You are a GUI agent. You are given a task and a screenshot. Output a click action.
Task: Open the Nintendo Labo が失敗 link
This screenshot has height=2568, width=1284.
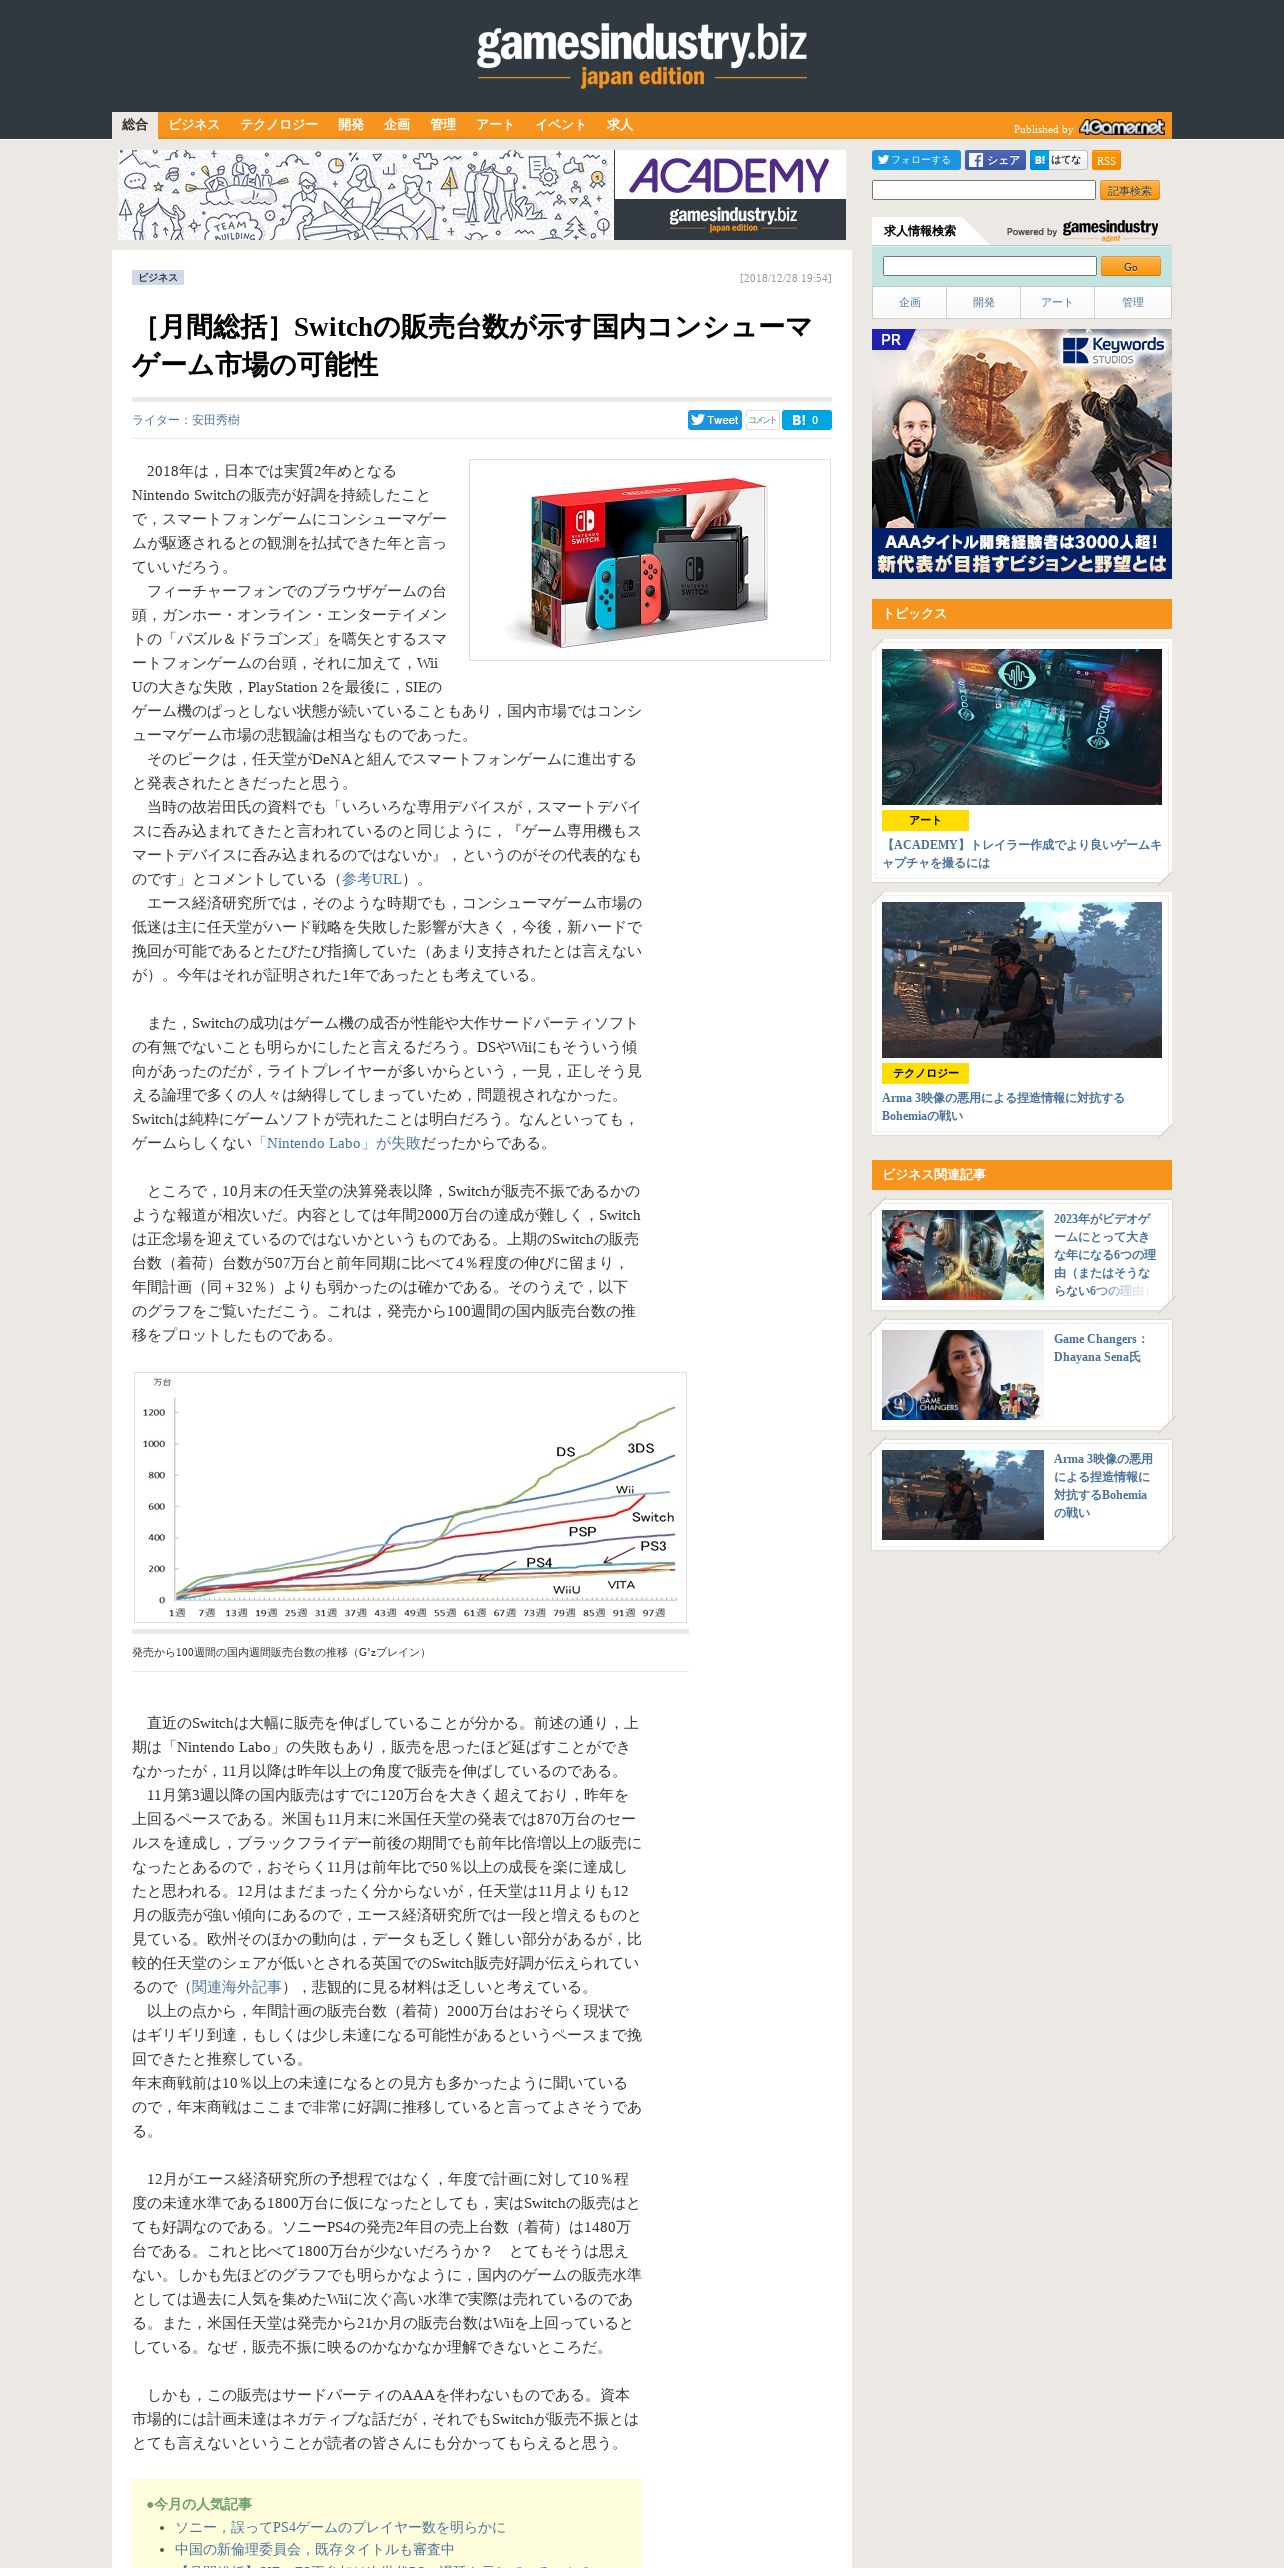tap(338, 1143)
